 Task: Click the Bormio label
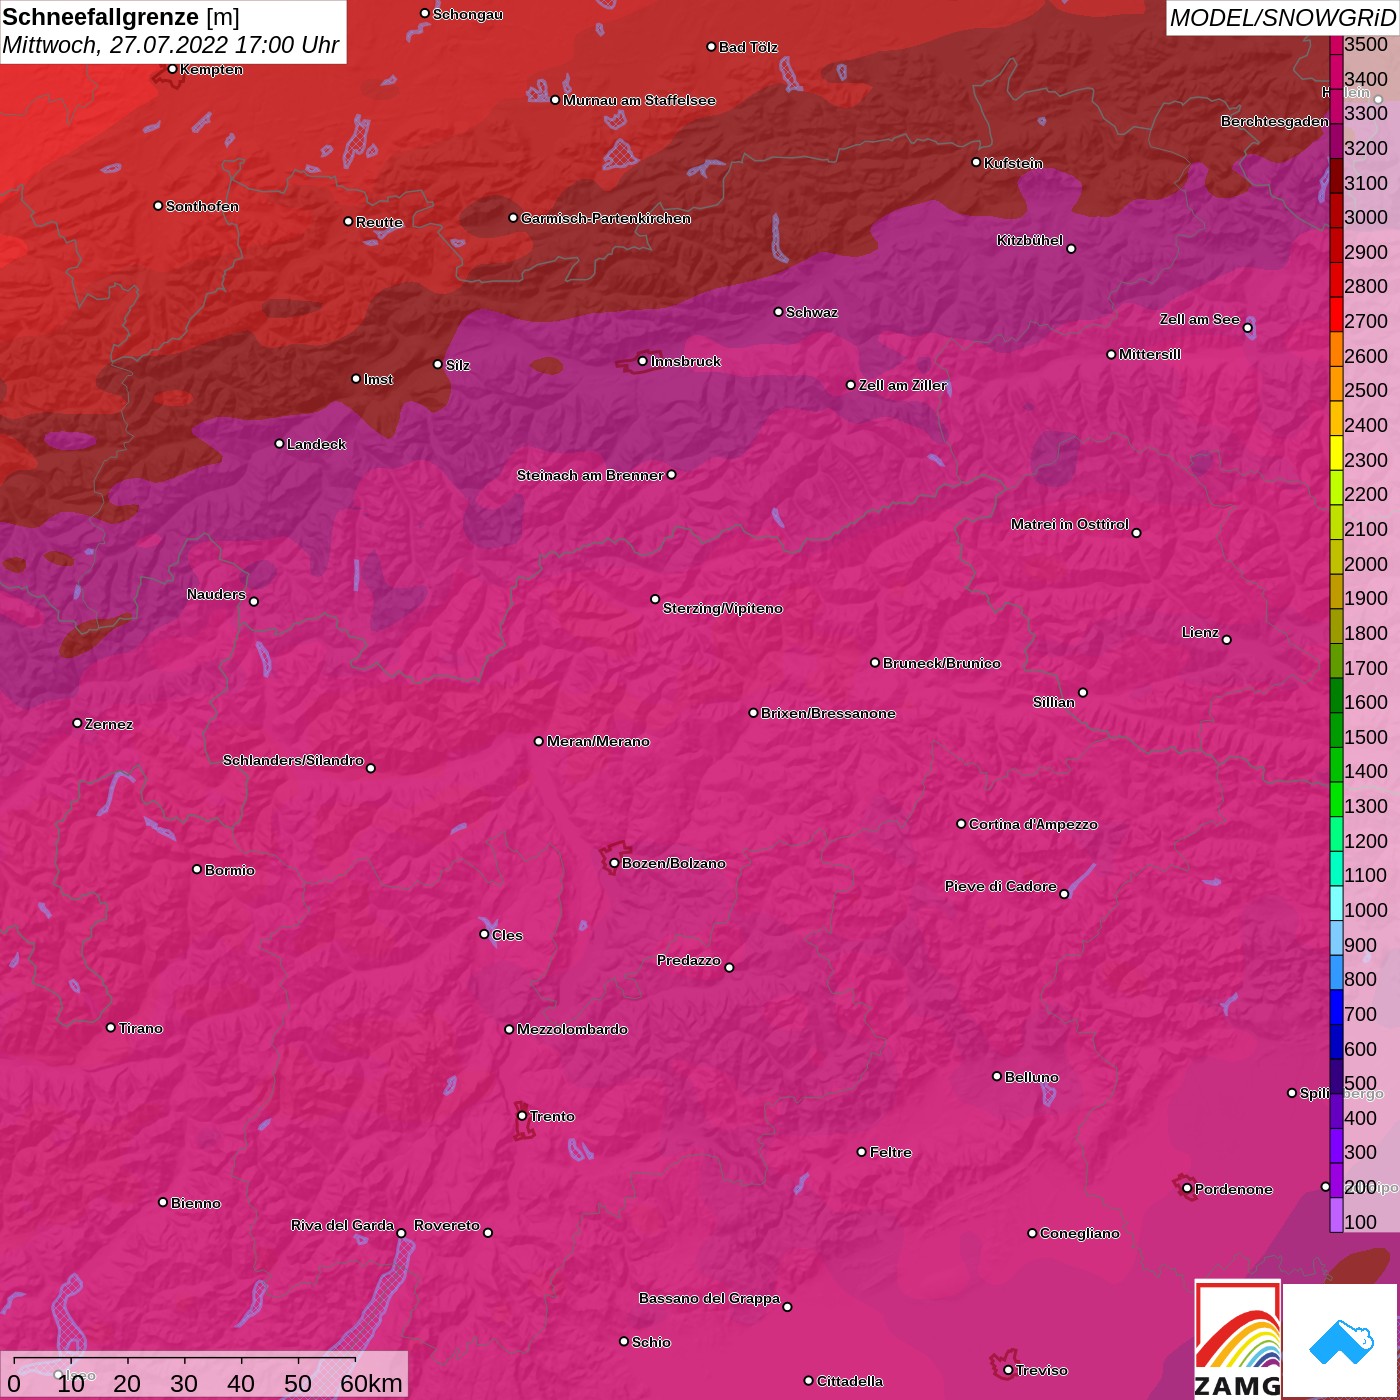coord(230,870)
